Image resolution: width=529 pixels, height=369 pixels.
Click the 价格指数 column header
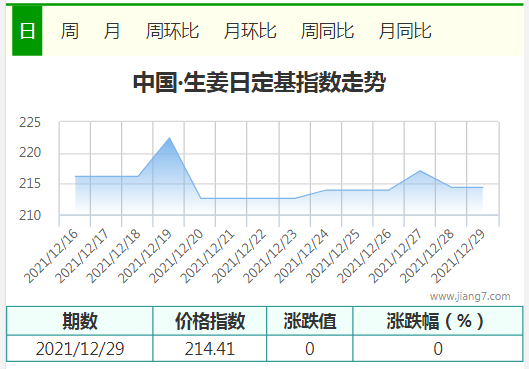[x=210, y=321]
